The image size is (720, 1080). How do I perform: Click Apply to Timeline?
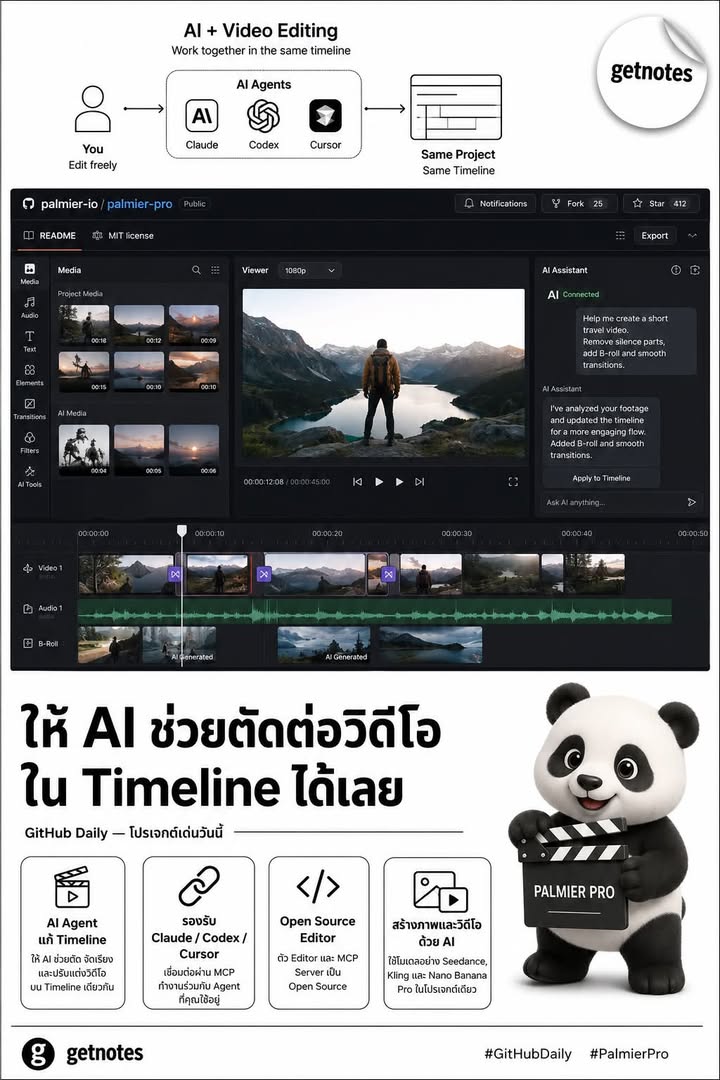(601, 478)
